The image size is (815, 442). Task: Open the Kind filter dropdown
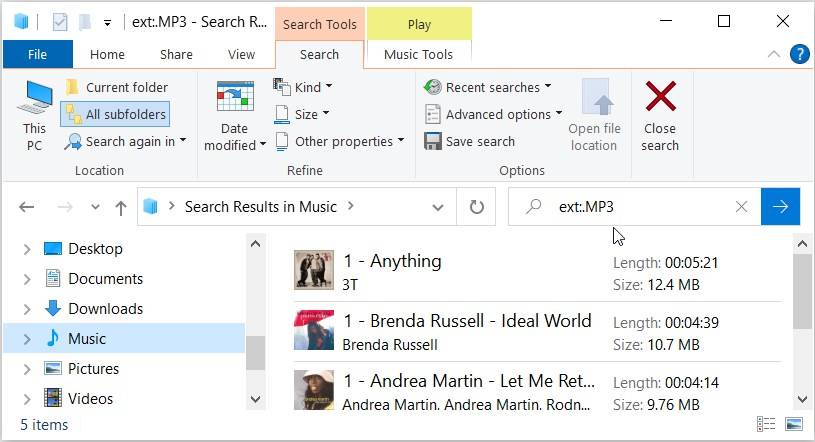(x=304, y=87)
